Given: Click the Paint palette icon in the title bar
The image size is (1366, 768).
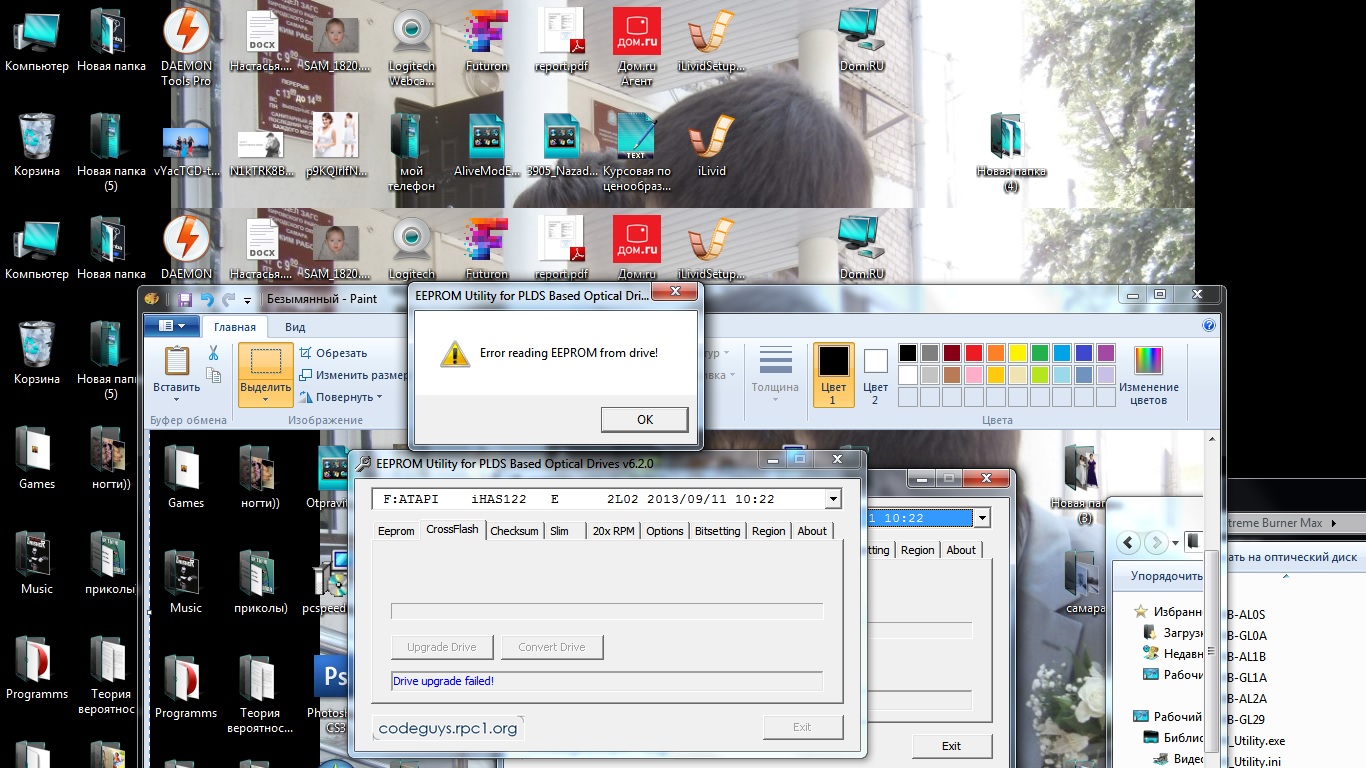Looking at the screenshot, I should pos(152,298).
